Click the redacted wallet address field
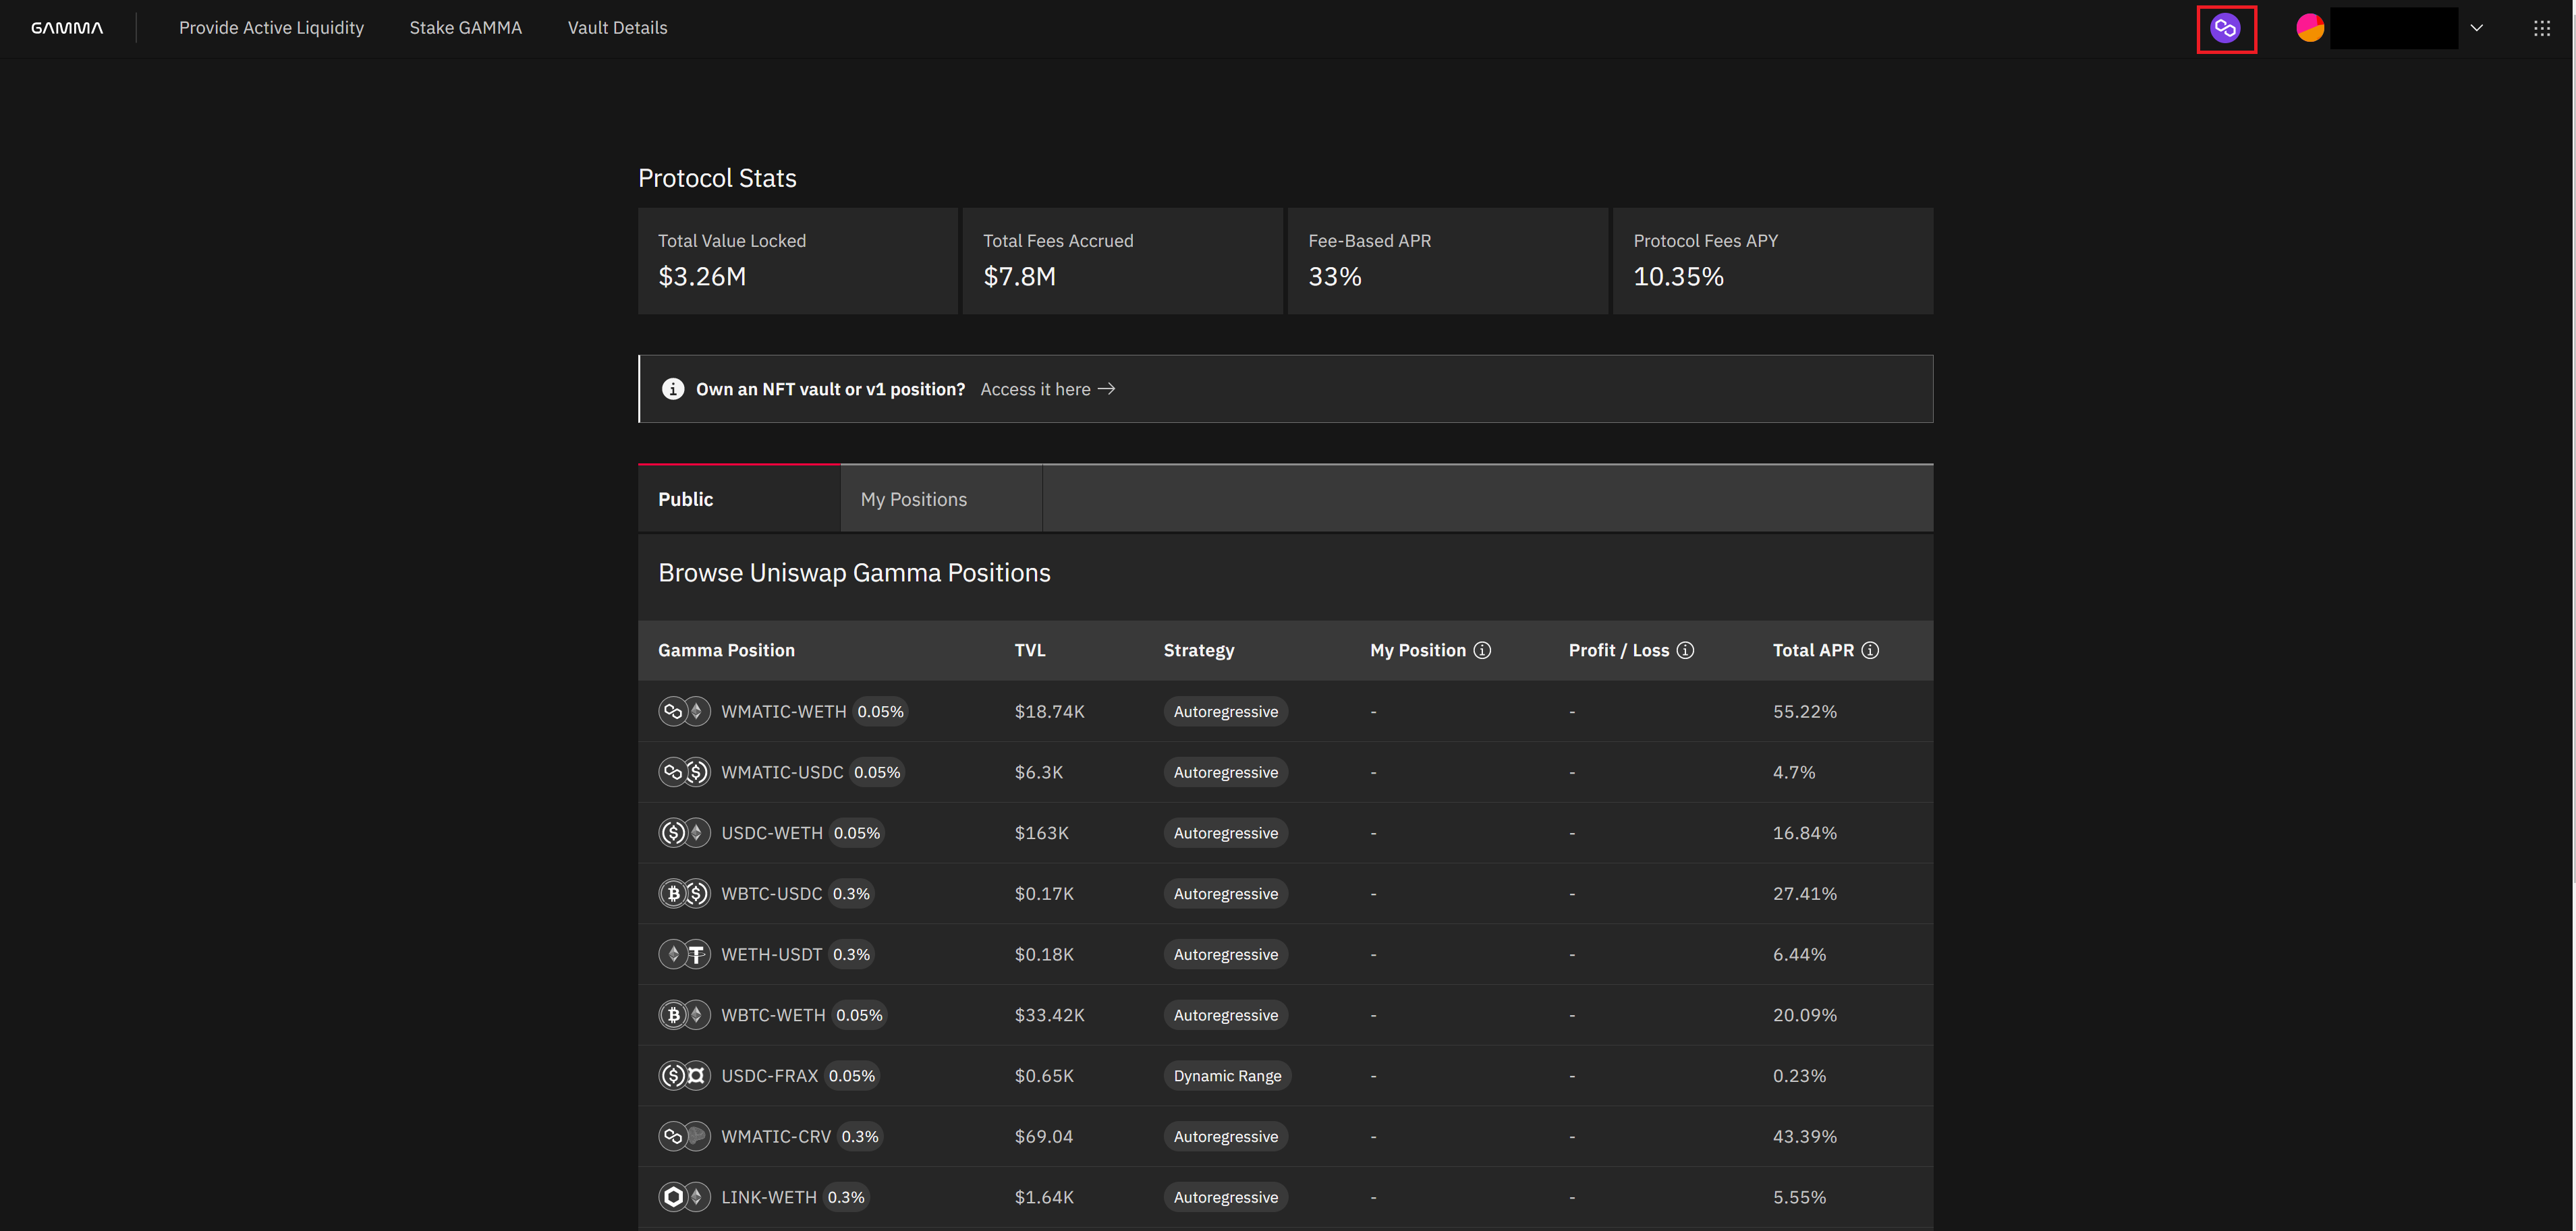 (2394, 28)
